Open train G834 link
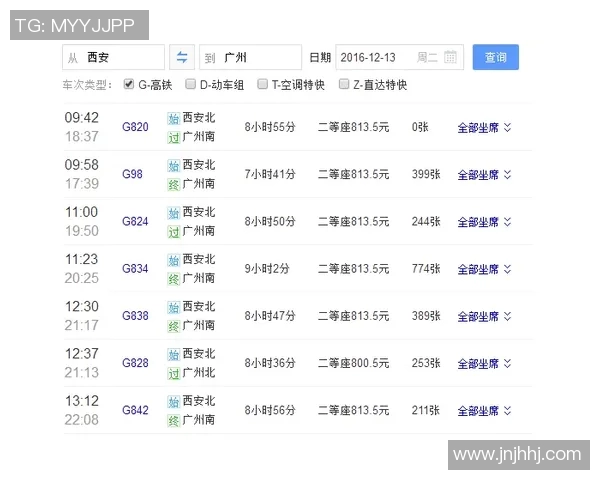Image resolution: width=600 pixels, height=480 pixels. point(135,269)
